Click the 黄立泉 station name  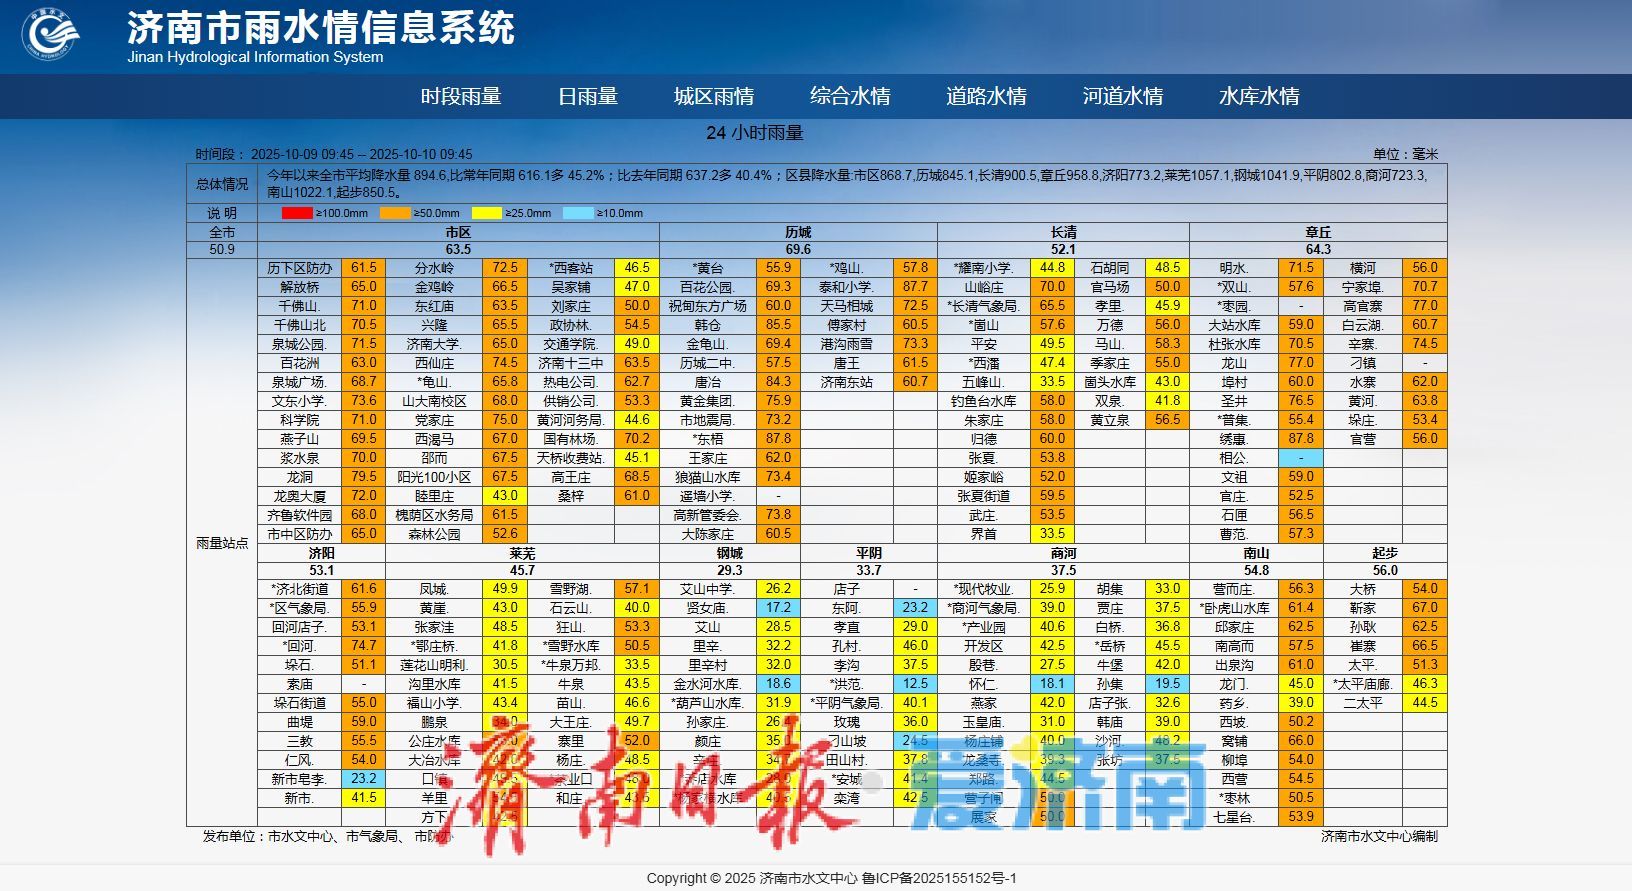coord(1110,420)
